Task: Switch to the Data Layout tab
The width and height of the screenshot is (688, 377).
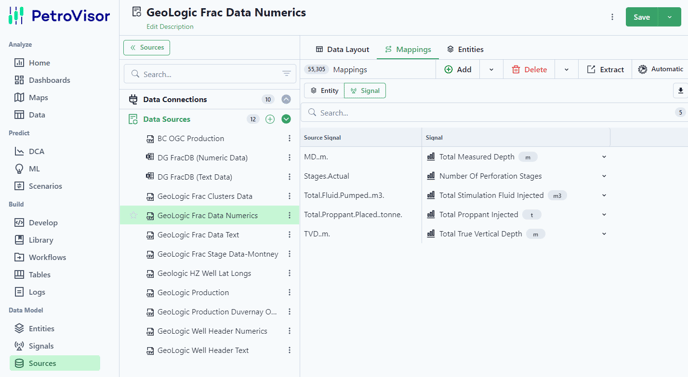Action: pyautogui.click(x=342, y=49)
